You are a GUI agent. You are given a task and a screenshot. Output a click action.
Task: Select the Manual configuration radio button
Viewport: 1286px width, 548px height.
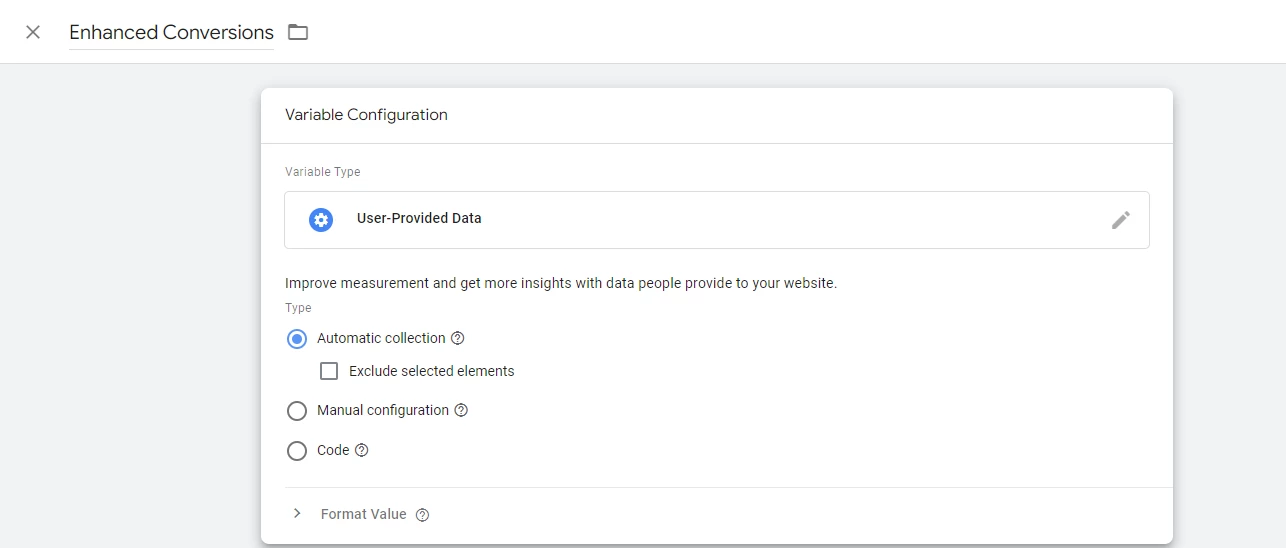coord(297,411)
